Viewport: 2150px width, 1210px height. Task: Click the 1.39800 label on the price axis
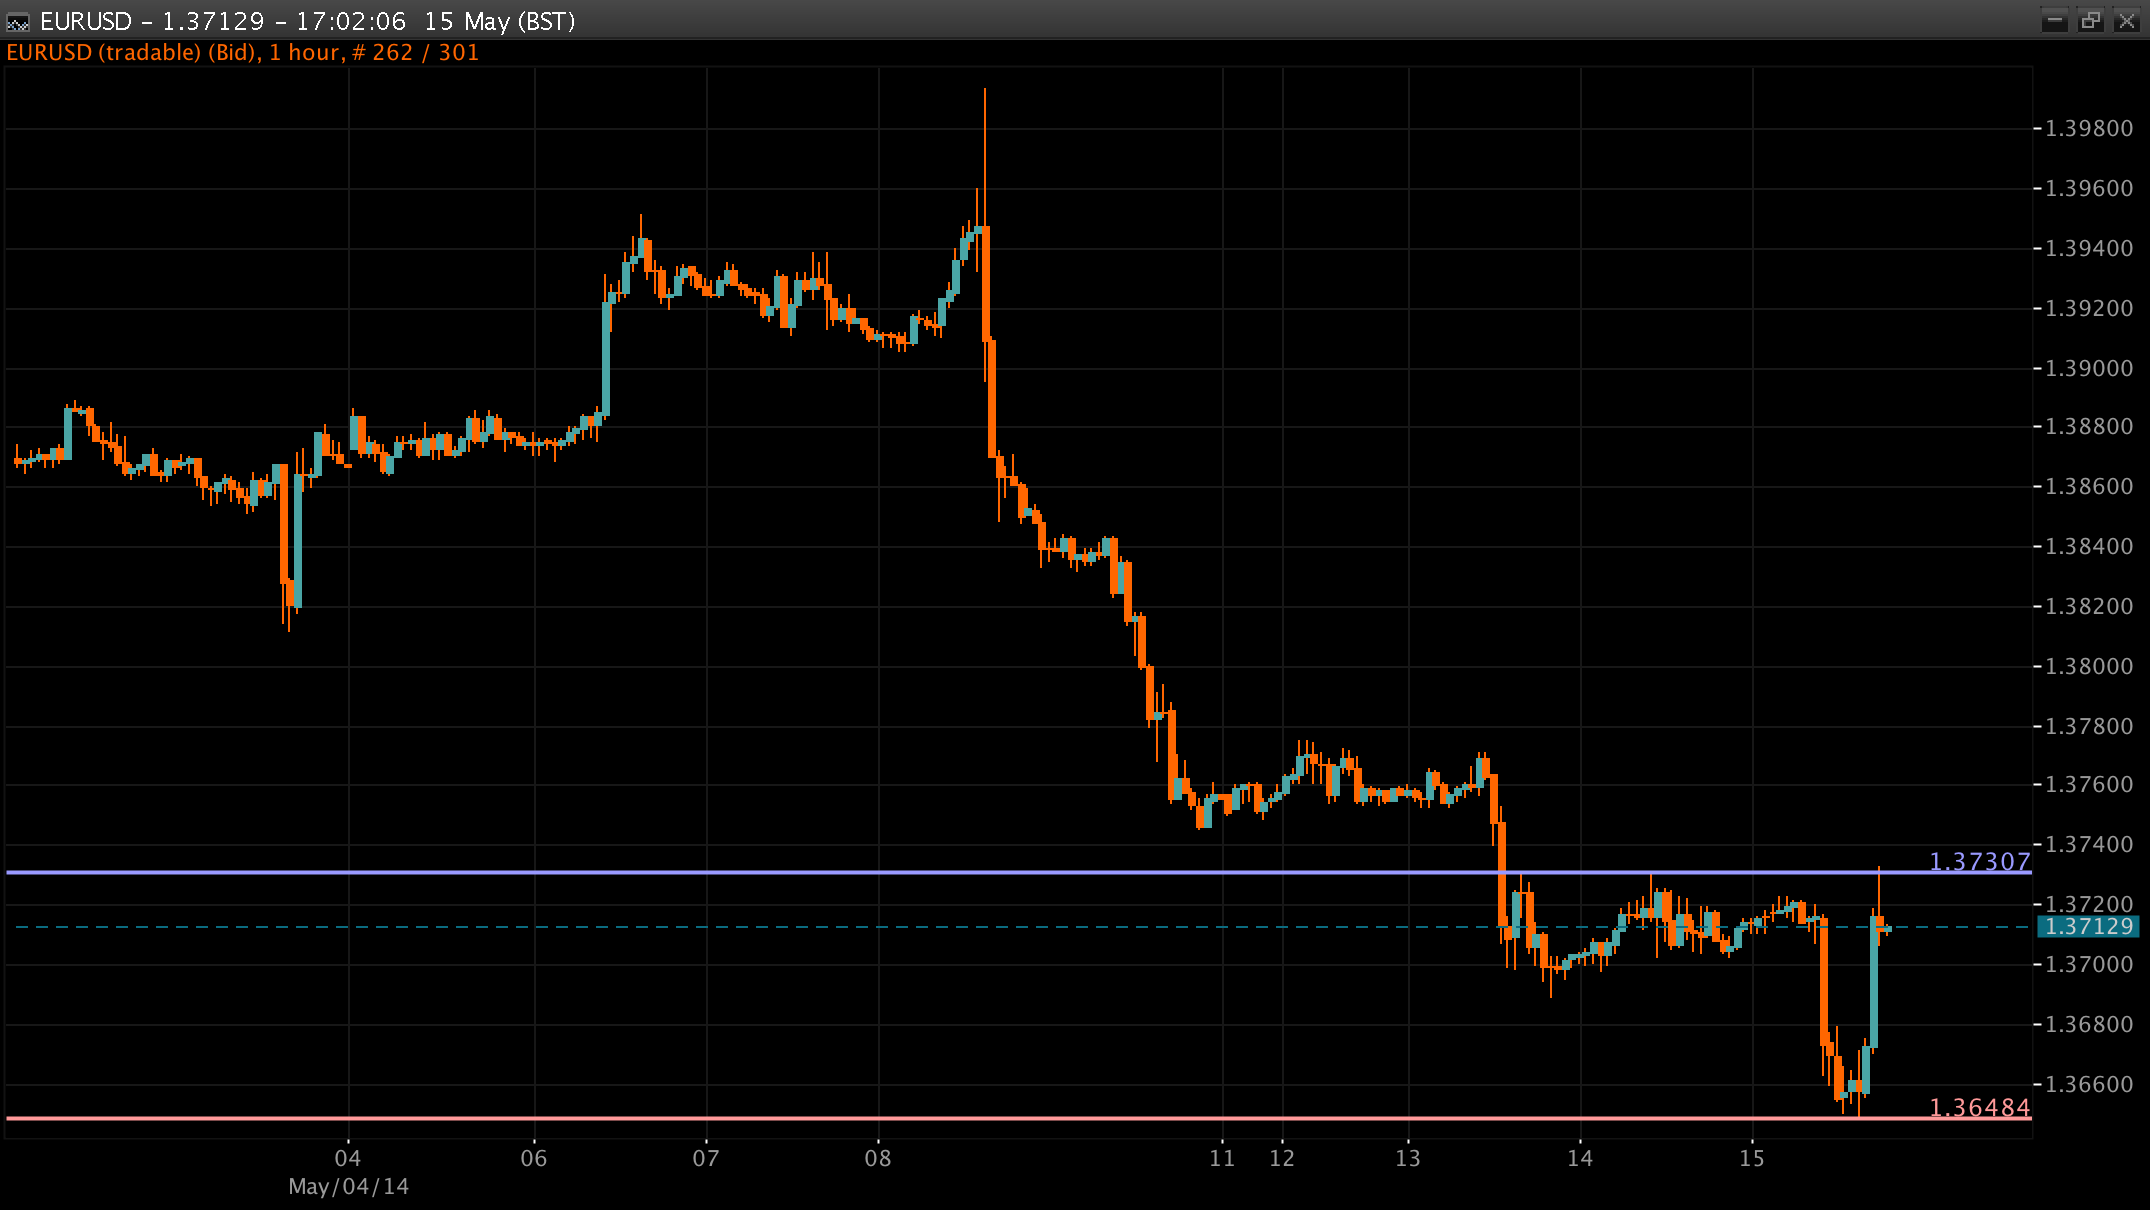(2089, 128)
